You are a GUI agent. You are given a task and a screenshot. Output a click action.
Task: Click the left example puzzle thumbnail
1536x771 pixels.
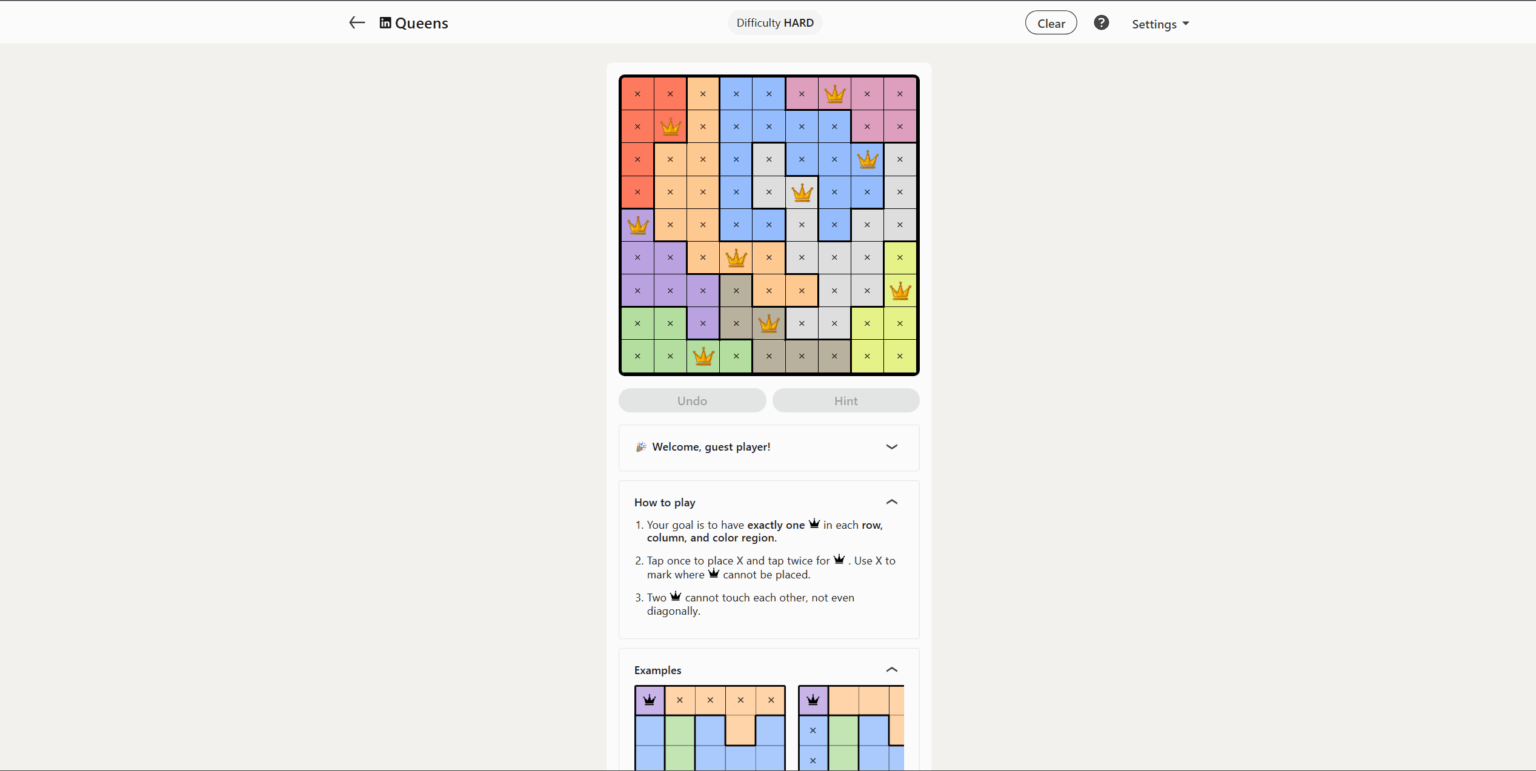(710, 725)
